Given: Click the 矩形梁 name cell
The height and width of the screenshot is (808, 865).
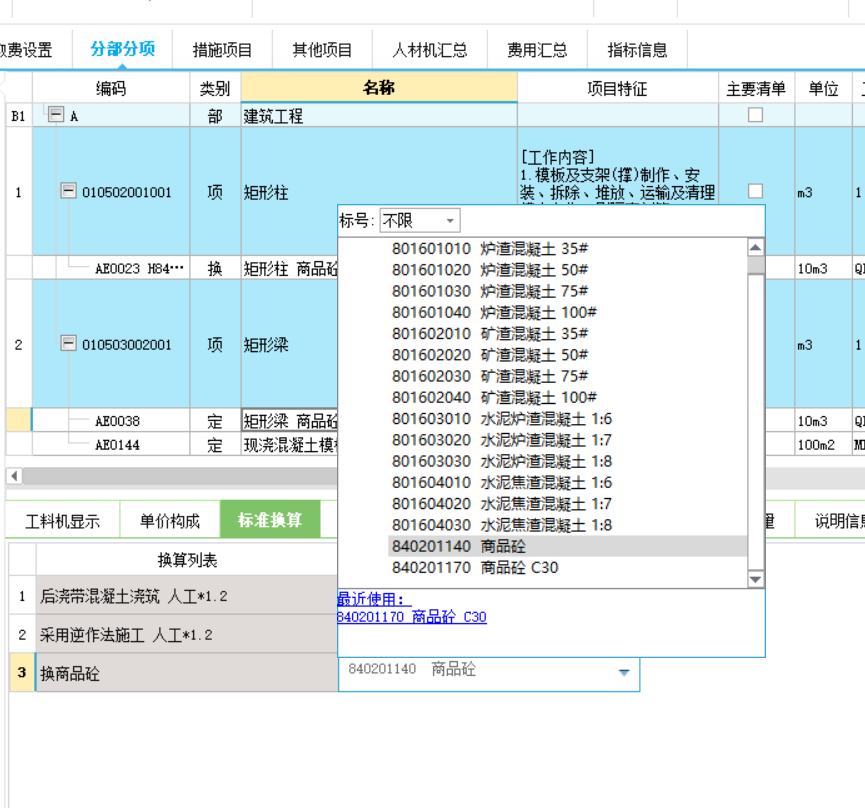Looking at the screenshot, I should tap(290, 344).
